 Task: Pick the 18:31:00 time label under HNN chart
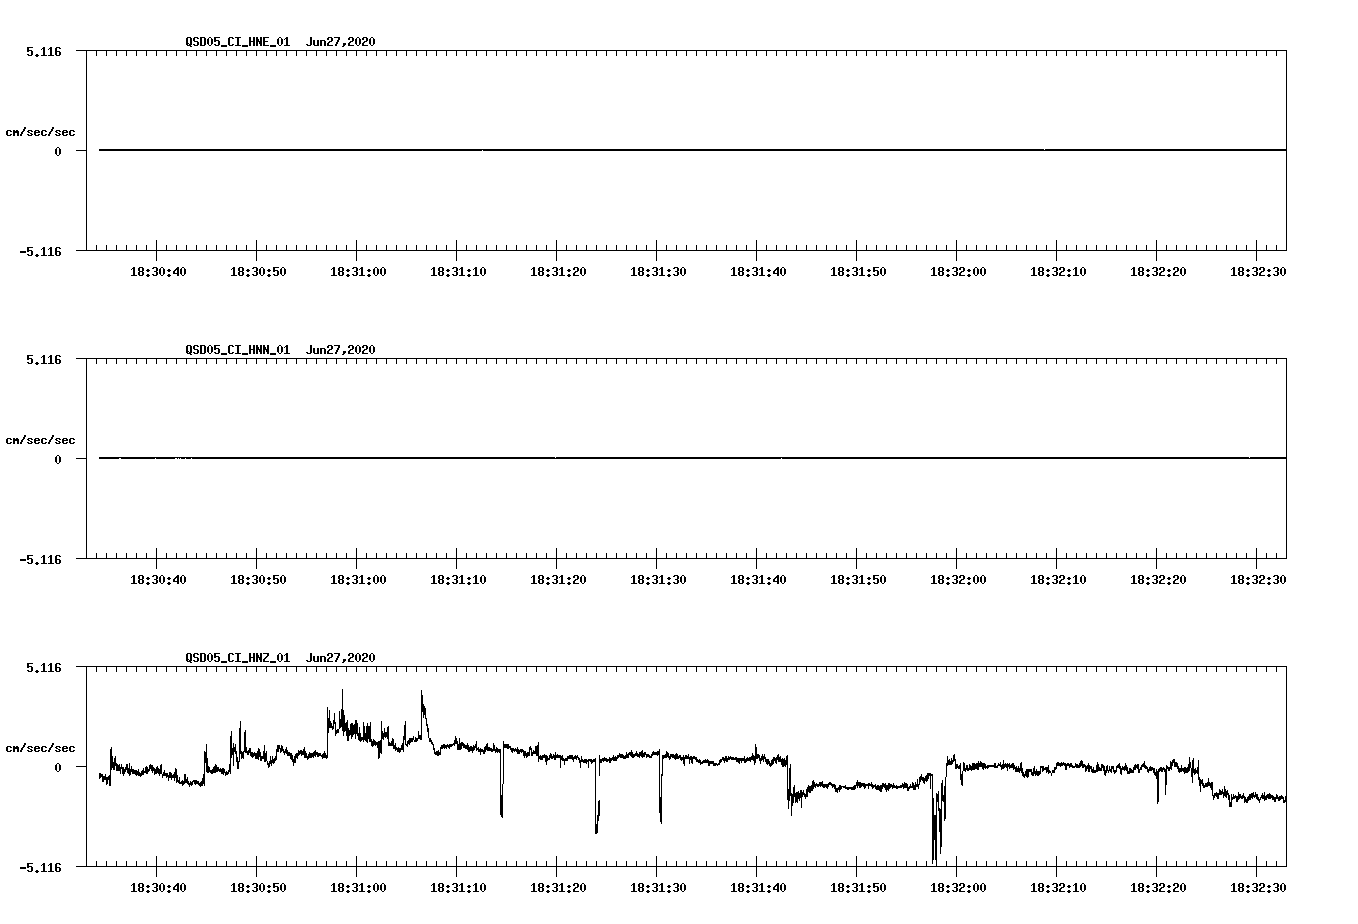pos(358,580)
